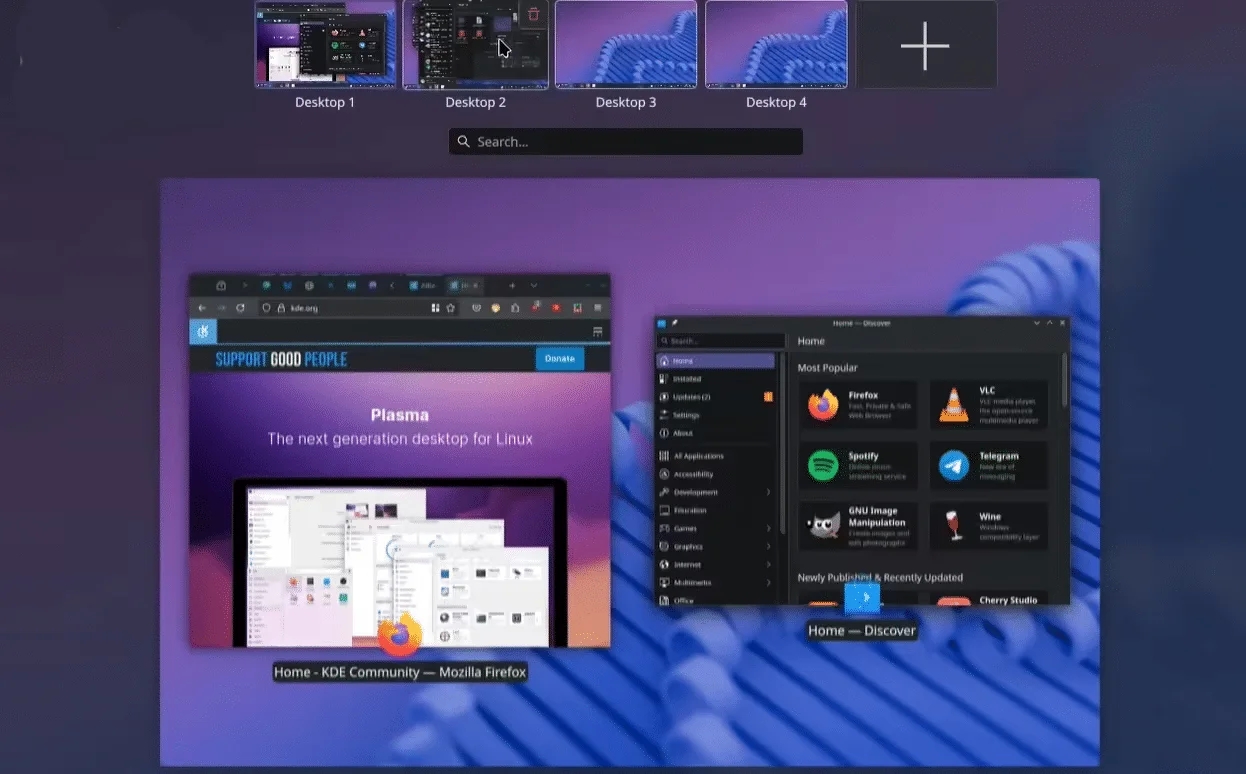
Task: Expand the Internet category chevron
Action: coord(768,564)
